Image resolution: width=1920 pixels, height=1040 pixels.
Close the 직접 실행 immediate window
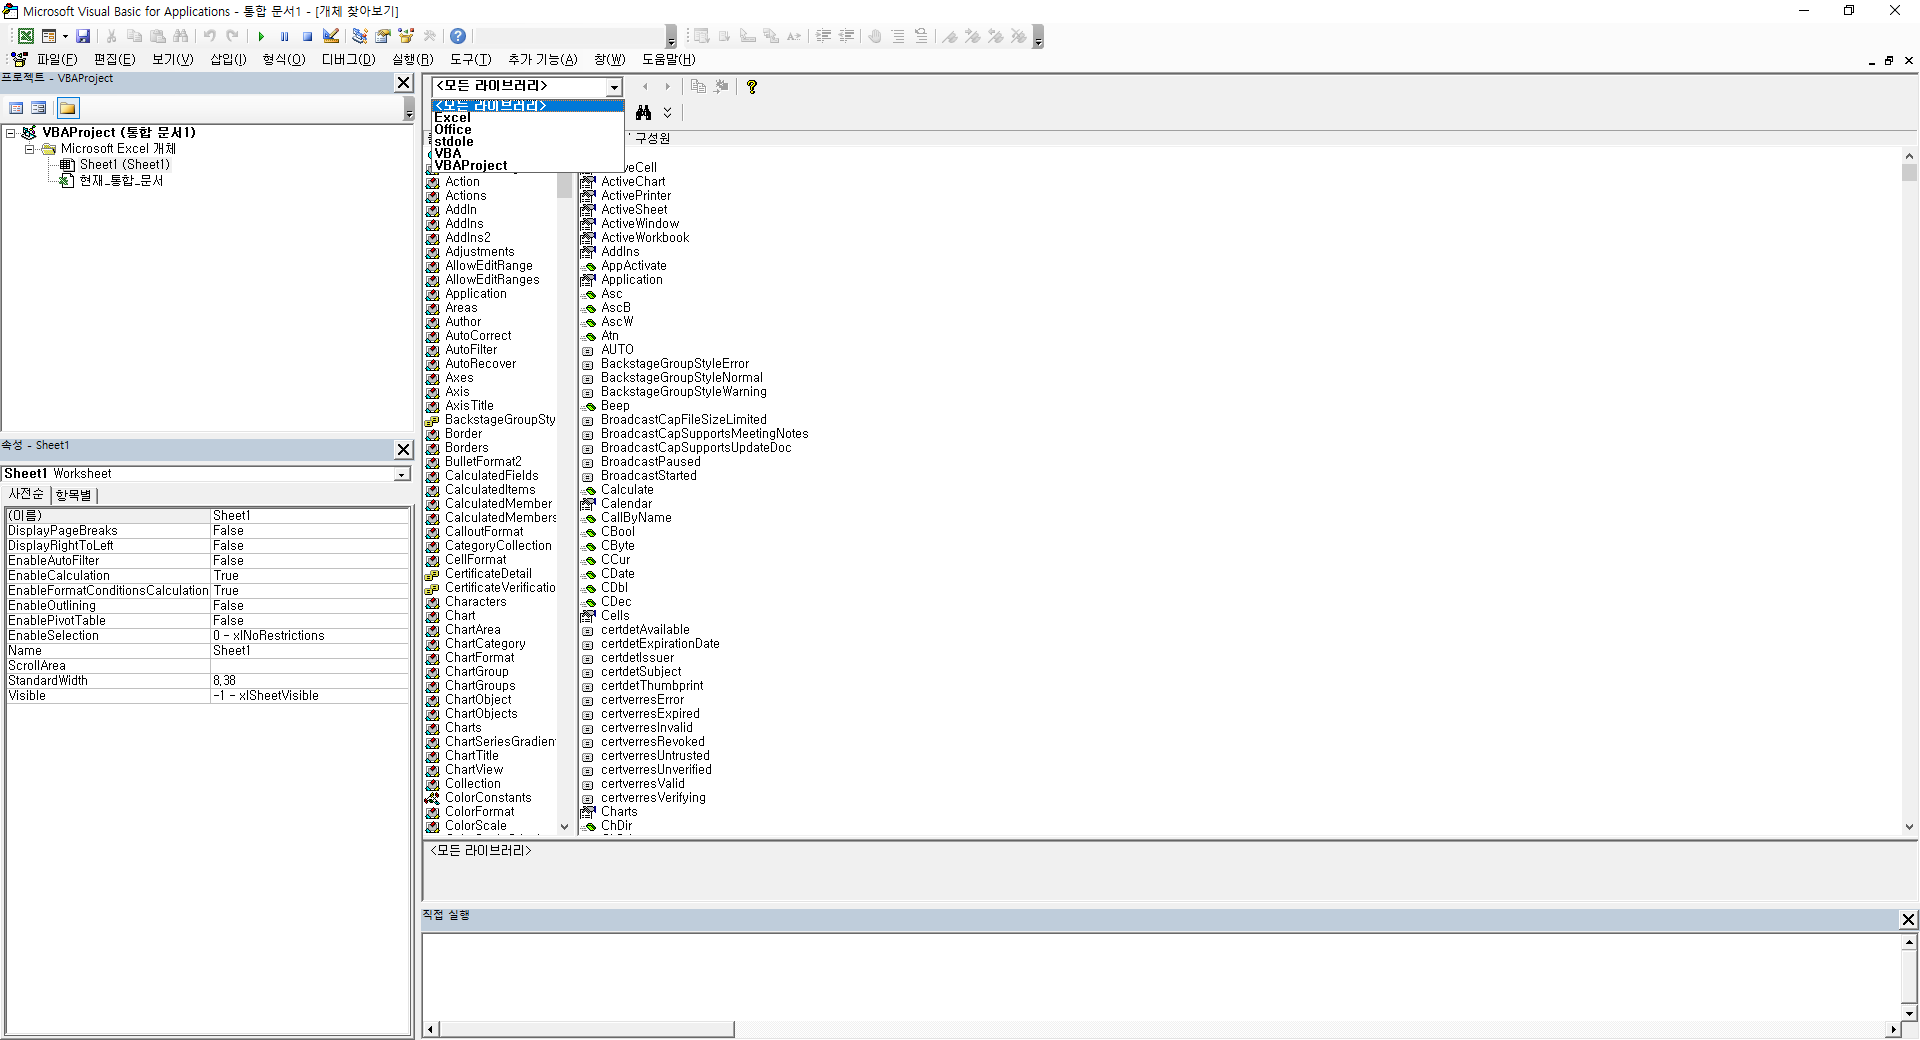[1908, 920]
